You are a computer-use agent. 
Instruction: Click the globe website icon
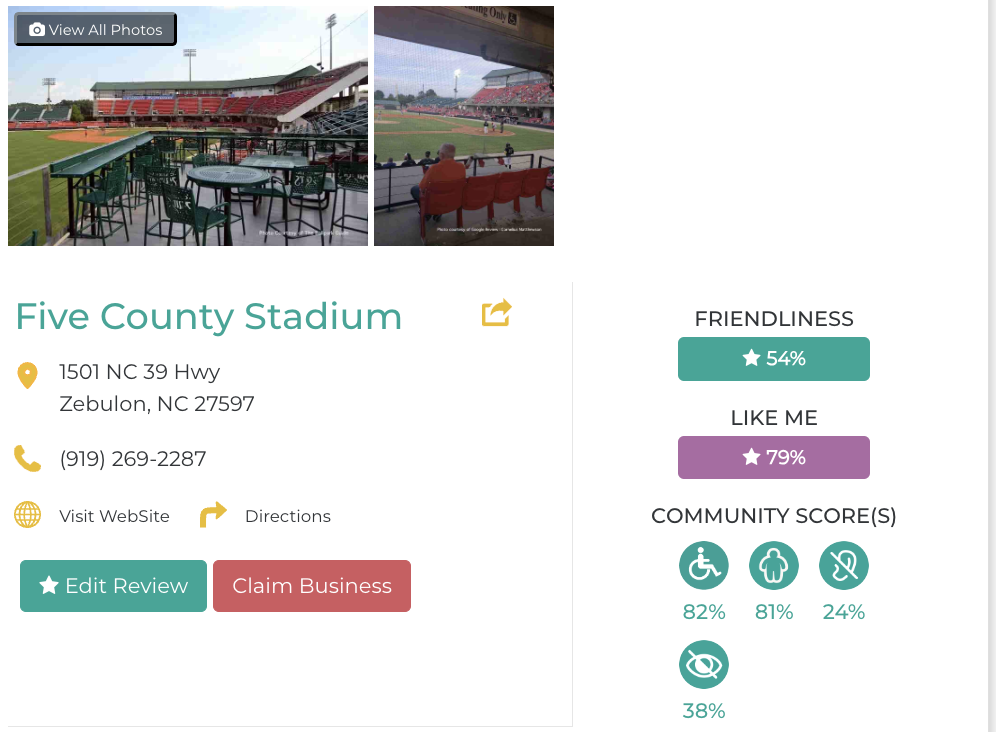[x=27, y=515]
